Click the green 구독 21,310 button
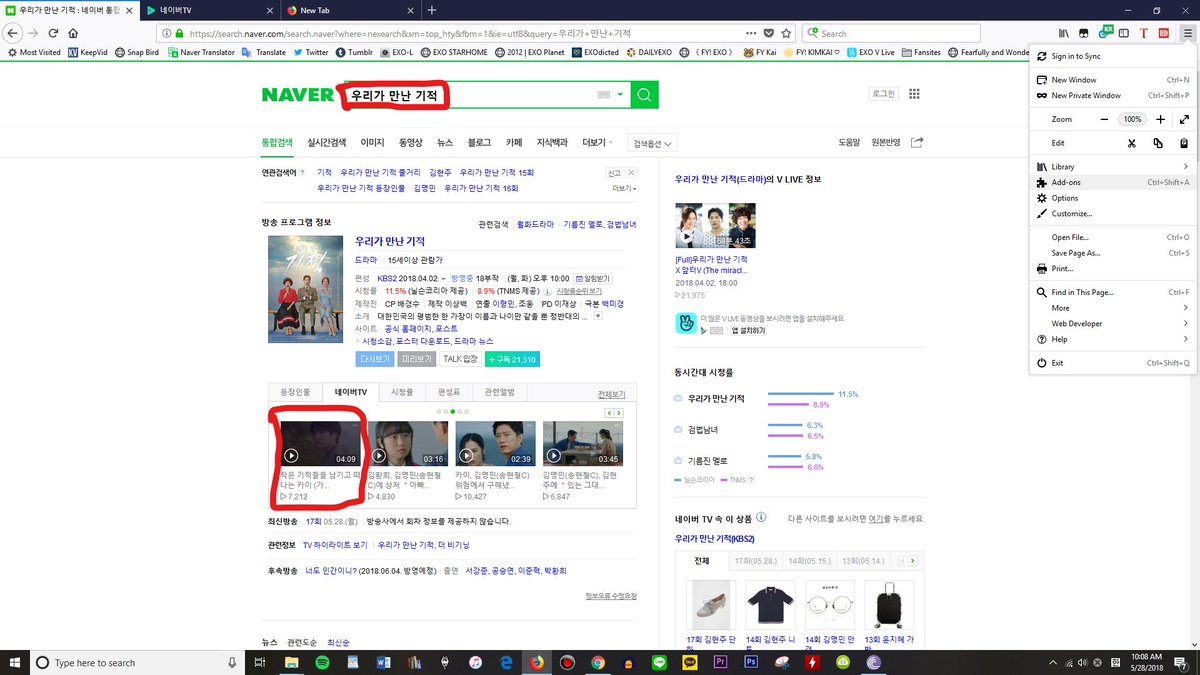The image size is (1200, 675). (512, 359)
